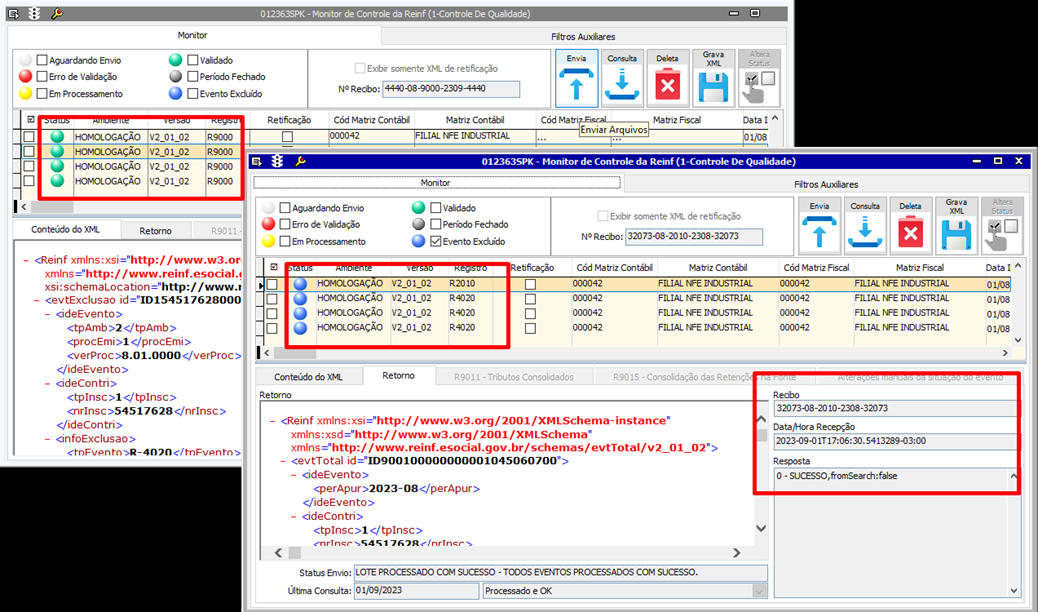Click the Resposta text '0 - SUCESSO,fromSearch:false'
This screenshot has height=612, width=1038.
(837, 476)
